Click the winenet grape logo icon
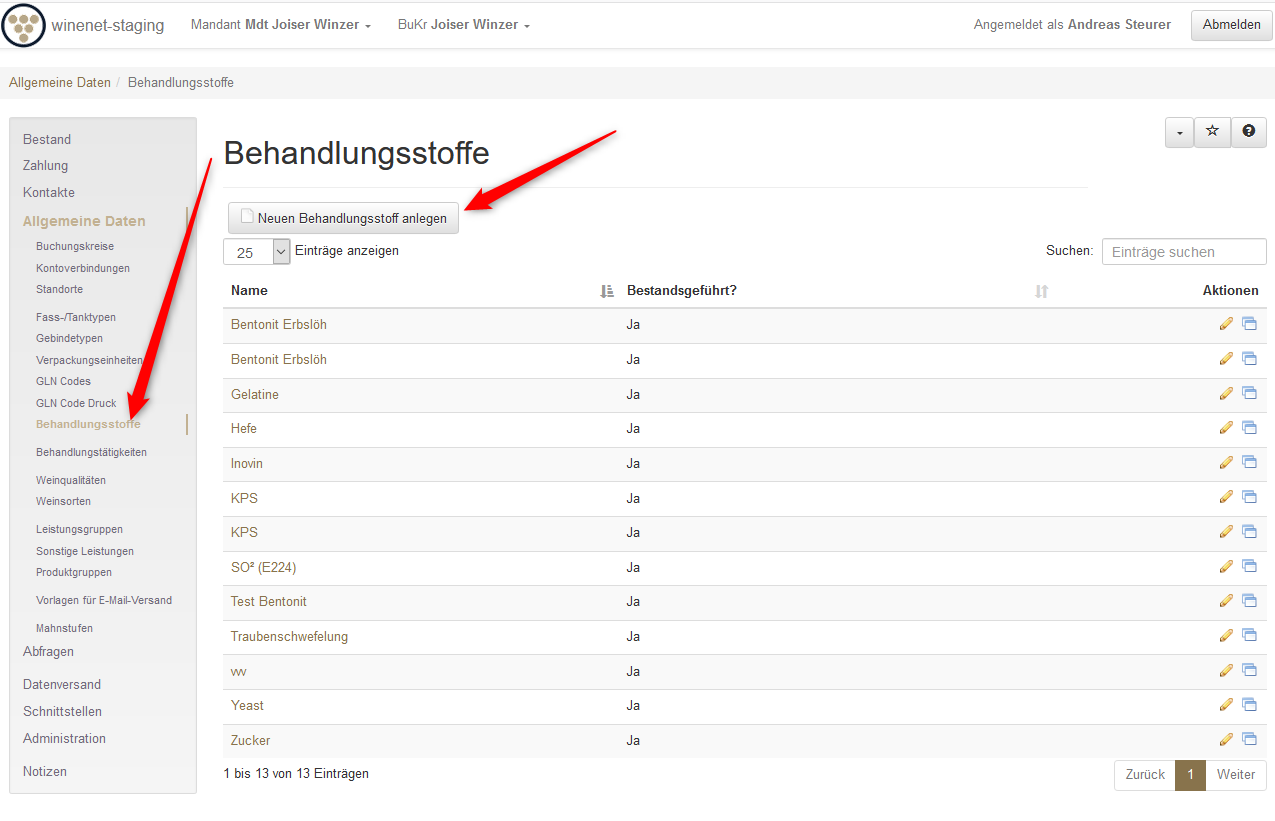 [24, 25]
